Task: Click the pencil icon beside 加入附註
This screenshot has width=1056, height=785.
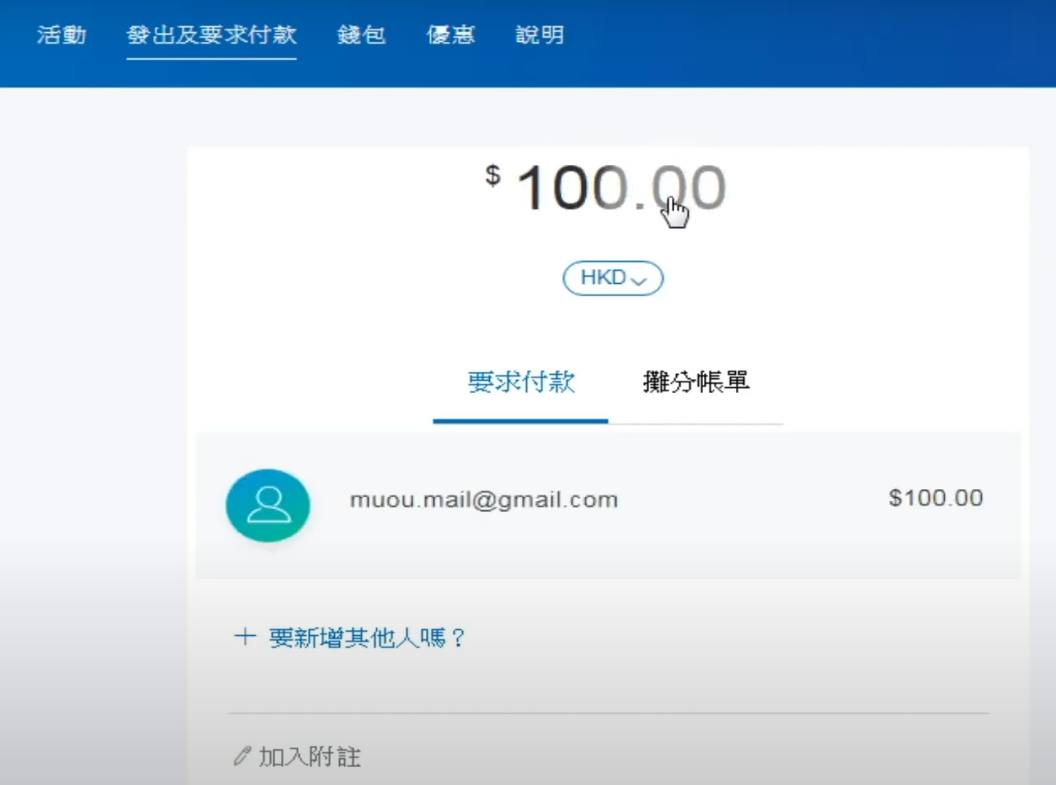Action: pyautogui.click(x=241, y=757)
